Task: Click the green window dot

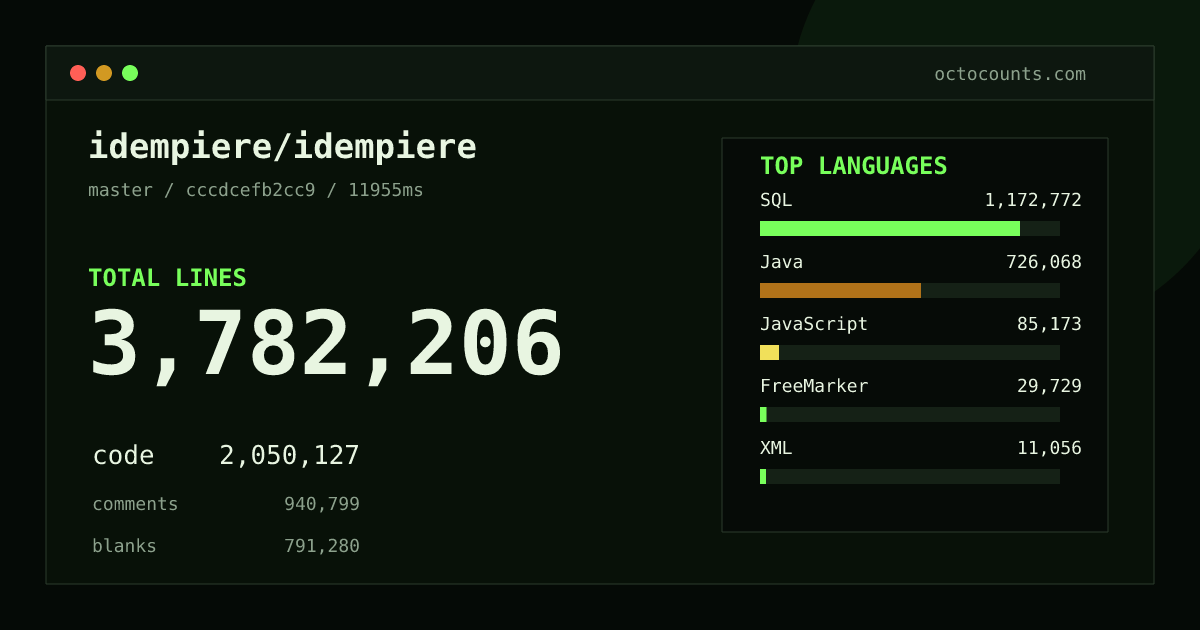Action: click(x=130, y=73)
